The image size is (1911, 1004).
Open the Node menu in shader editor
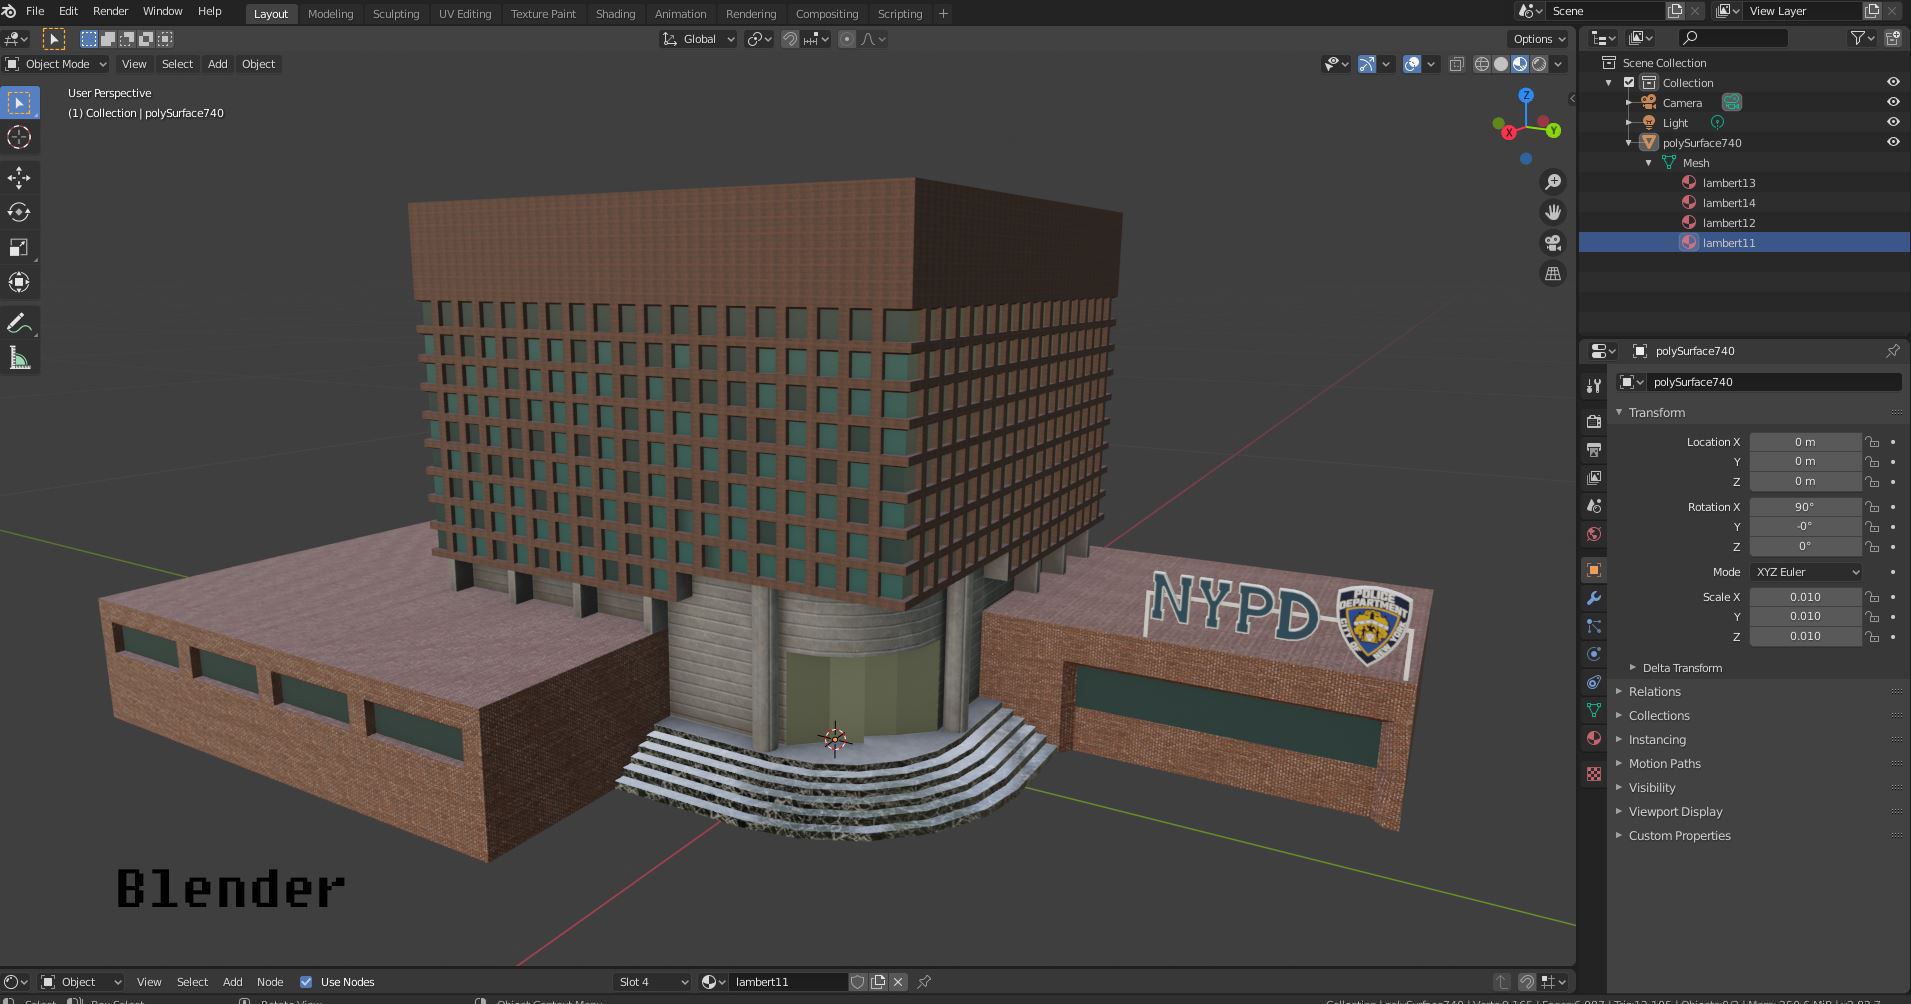click(x=270, y=982)
